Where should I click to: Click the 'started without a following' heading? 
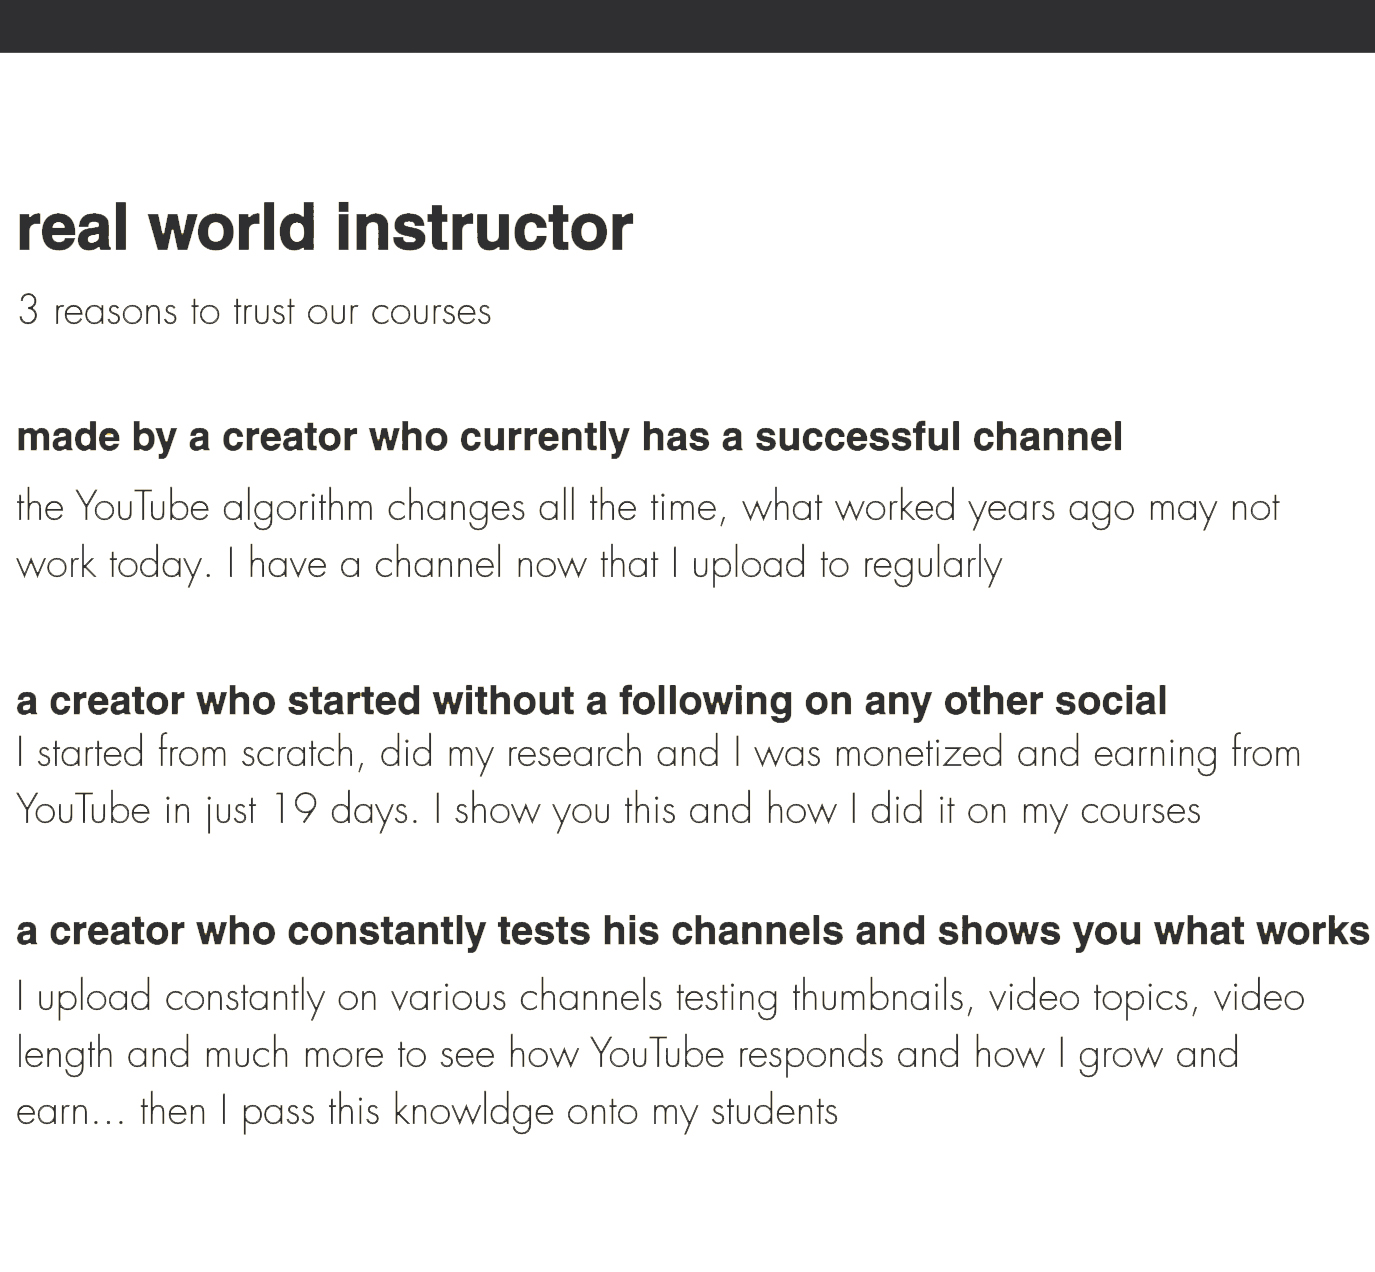[x=591, y=701]
